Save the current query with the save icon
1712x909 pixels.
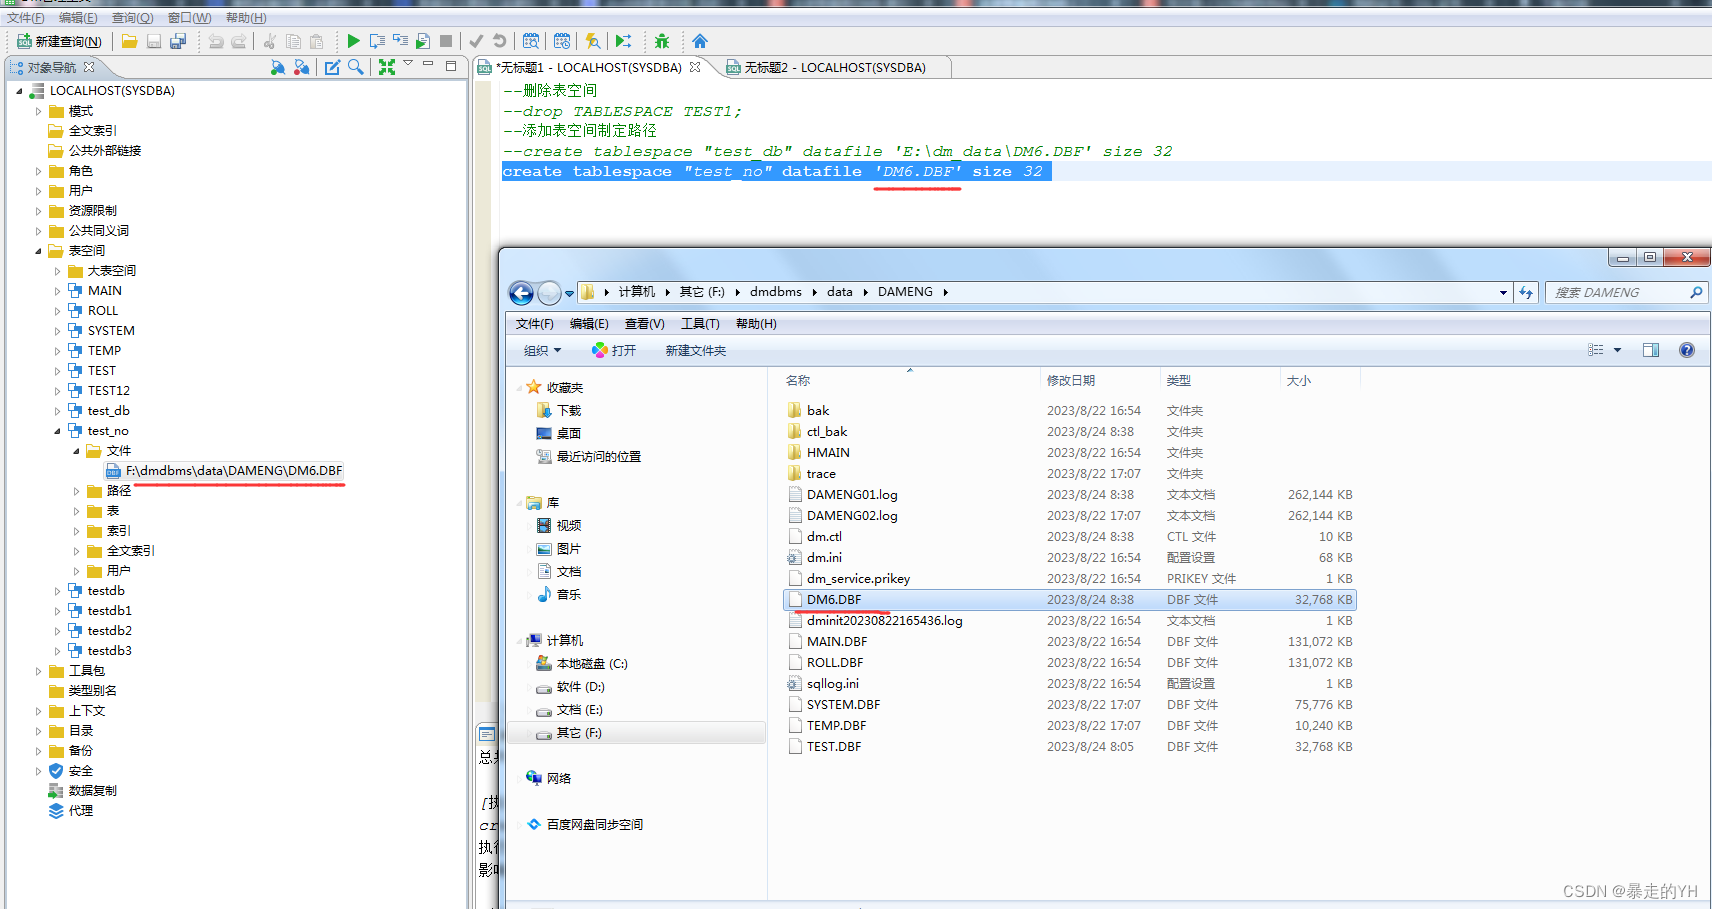coord(153,41)
